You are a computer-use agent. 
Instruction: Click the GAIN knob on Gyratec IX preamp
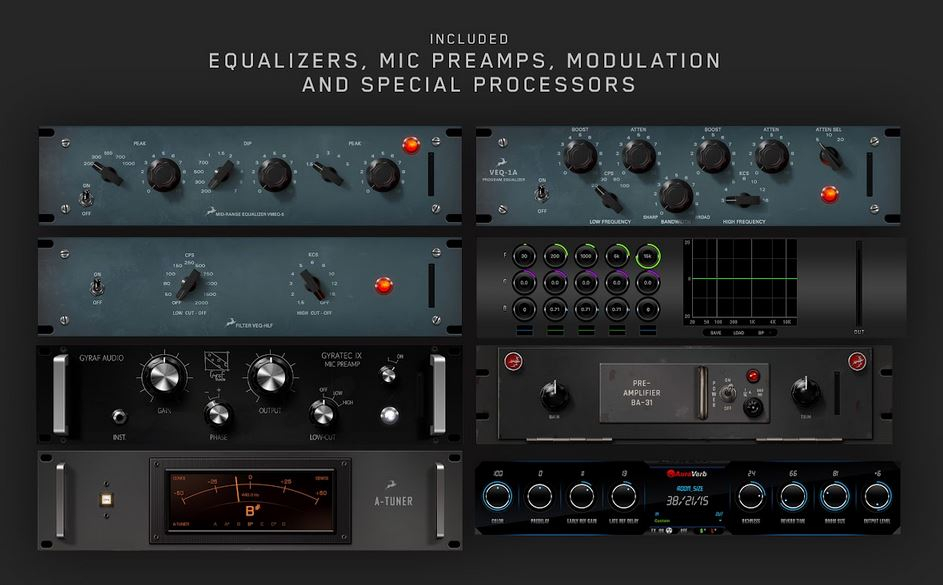pos(164,376)
